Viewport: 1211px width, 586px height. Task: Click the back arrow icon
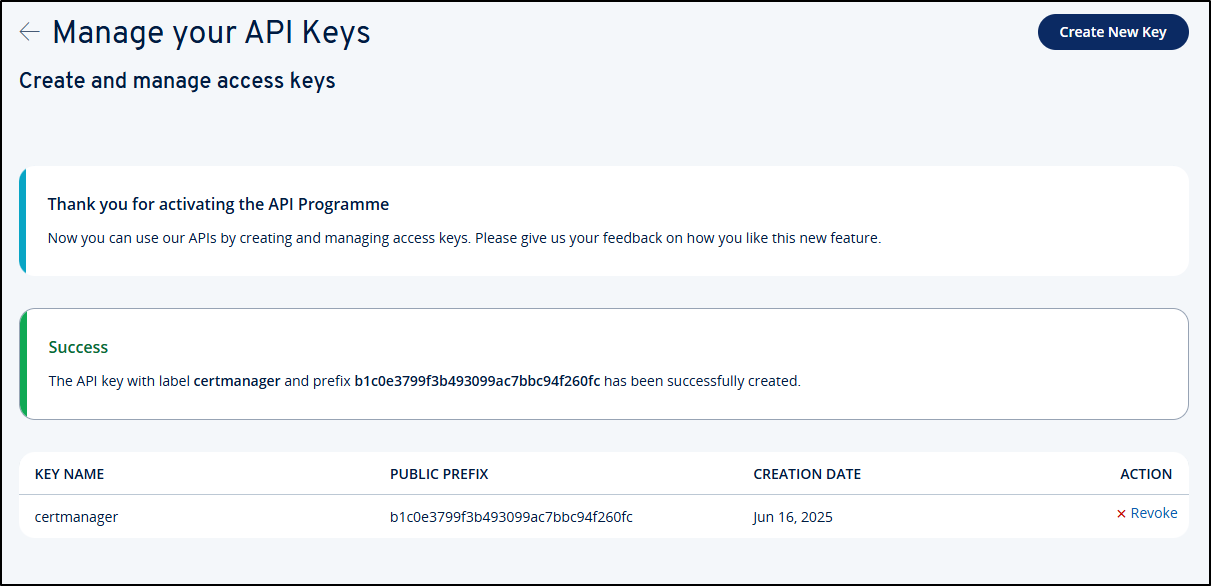[30, 32]
